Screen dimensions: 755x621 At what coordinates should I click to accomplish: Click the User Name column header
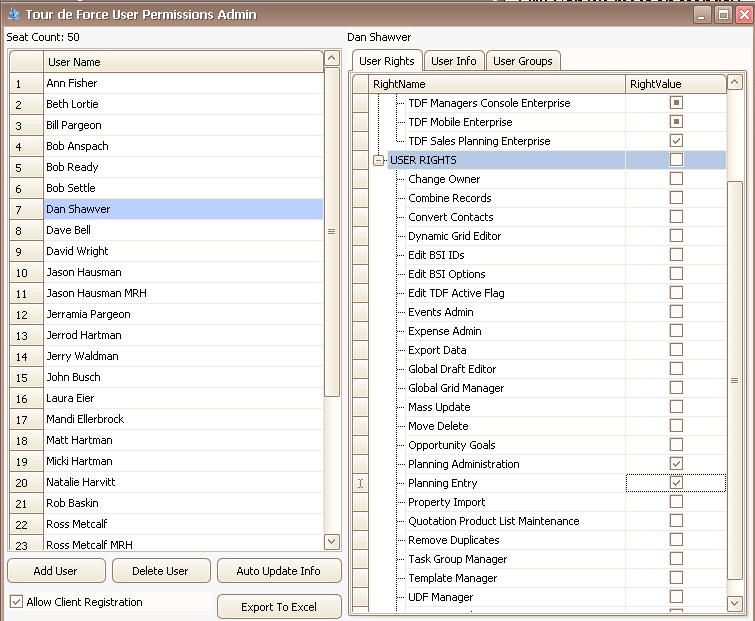pyautogui.click(x=183, y=62)
